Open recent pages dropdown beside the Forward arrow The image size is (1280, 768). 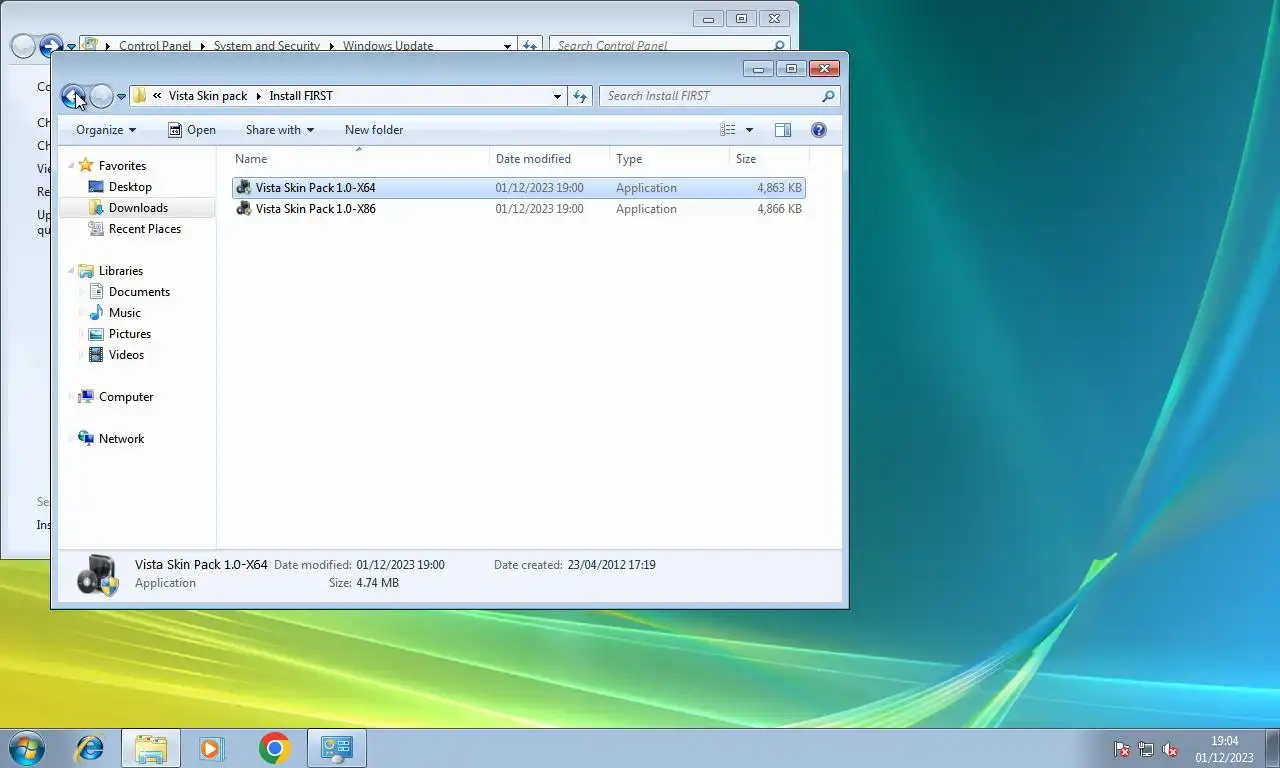(x=121, y=97)
